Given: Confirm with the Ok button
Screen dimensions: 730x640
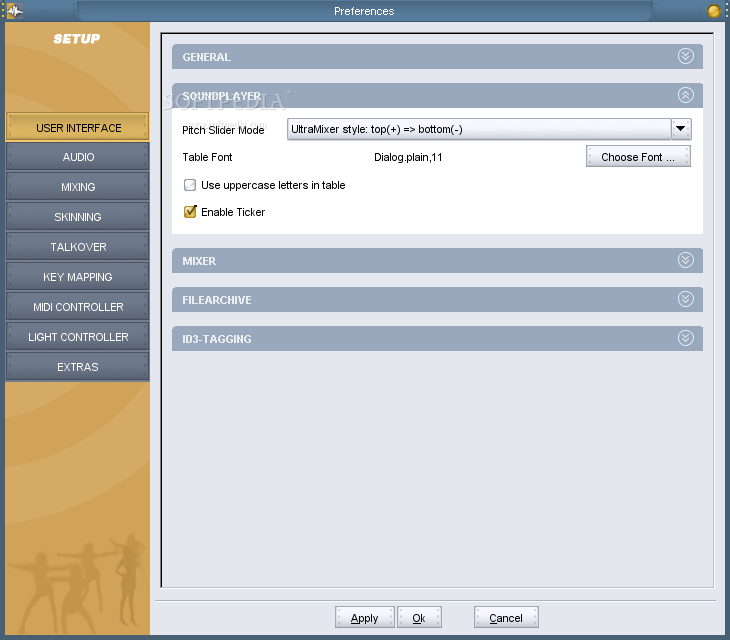Looking at the screenshot, I should point(419,618).
